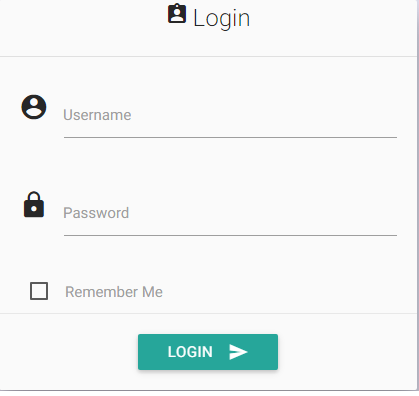
Task: Click the underline beneath the Password field
Action: pyautogui.click(x=230, y=235)
